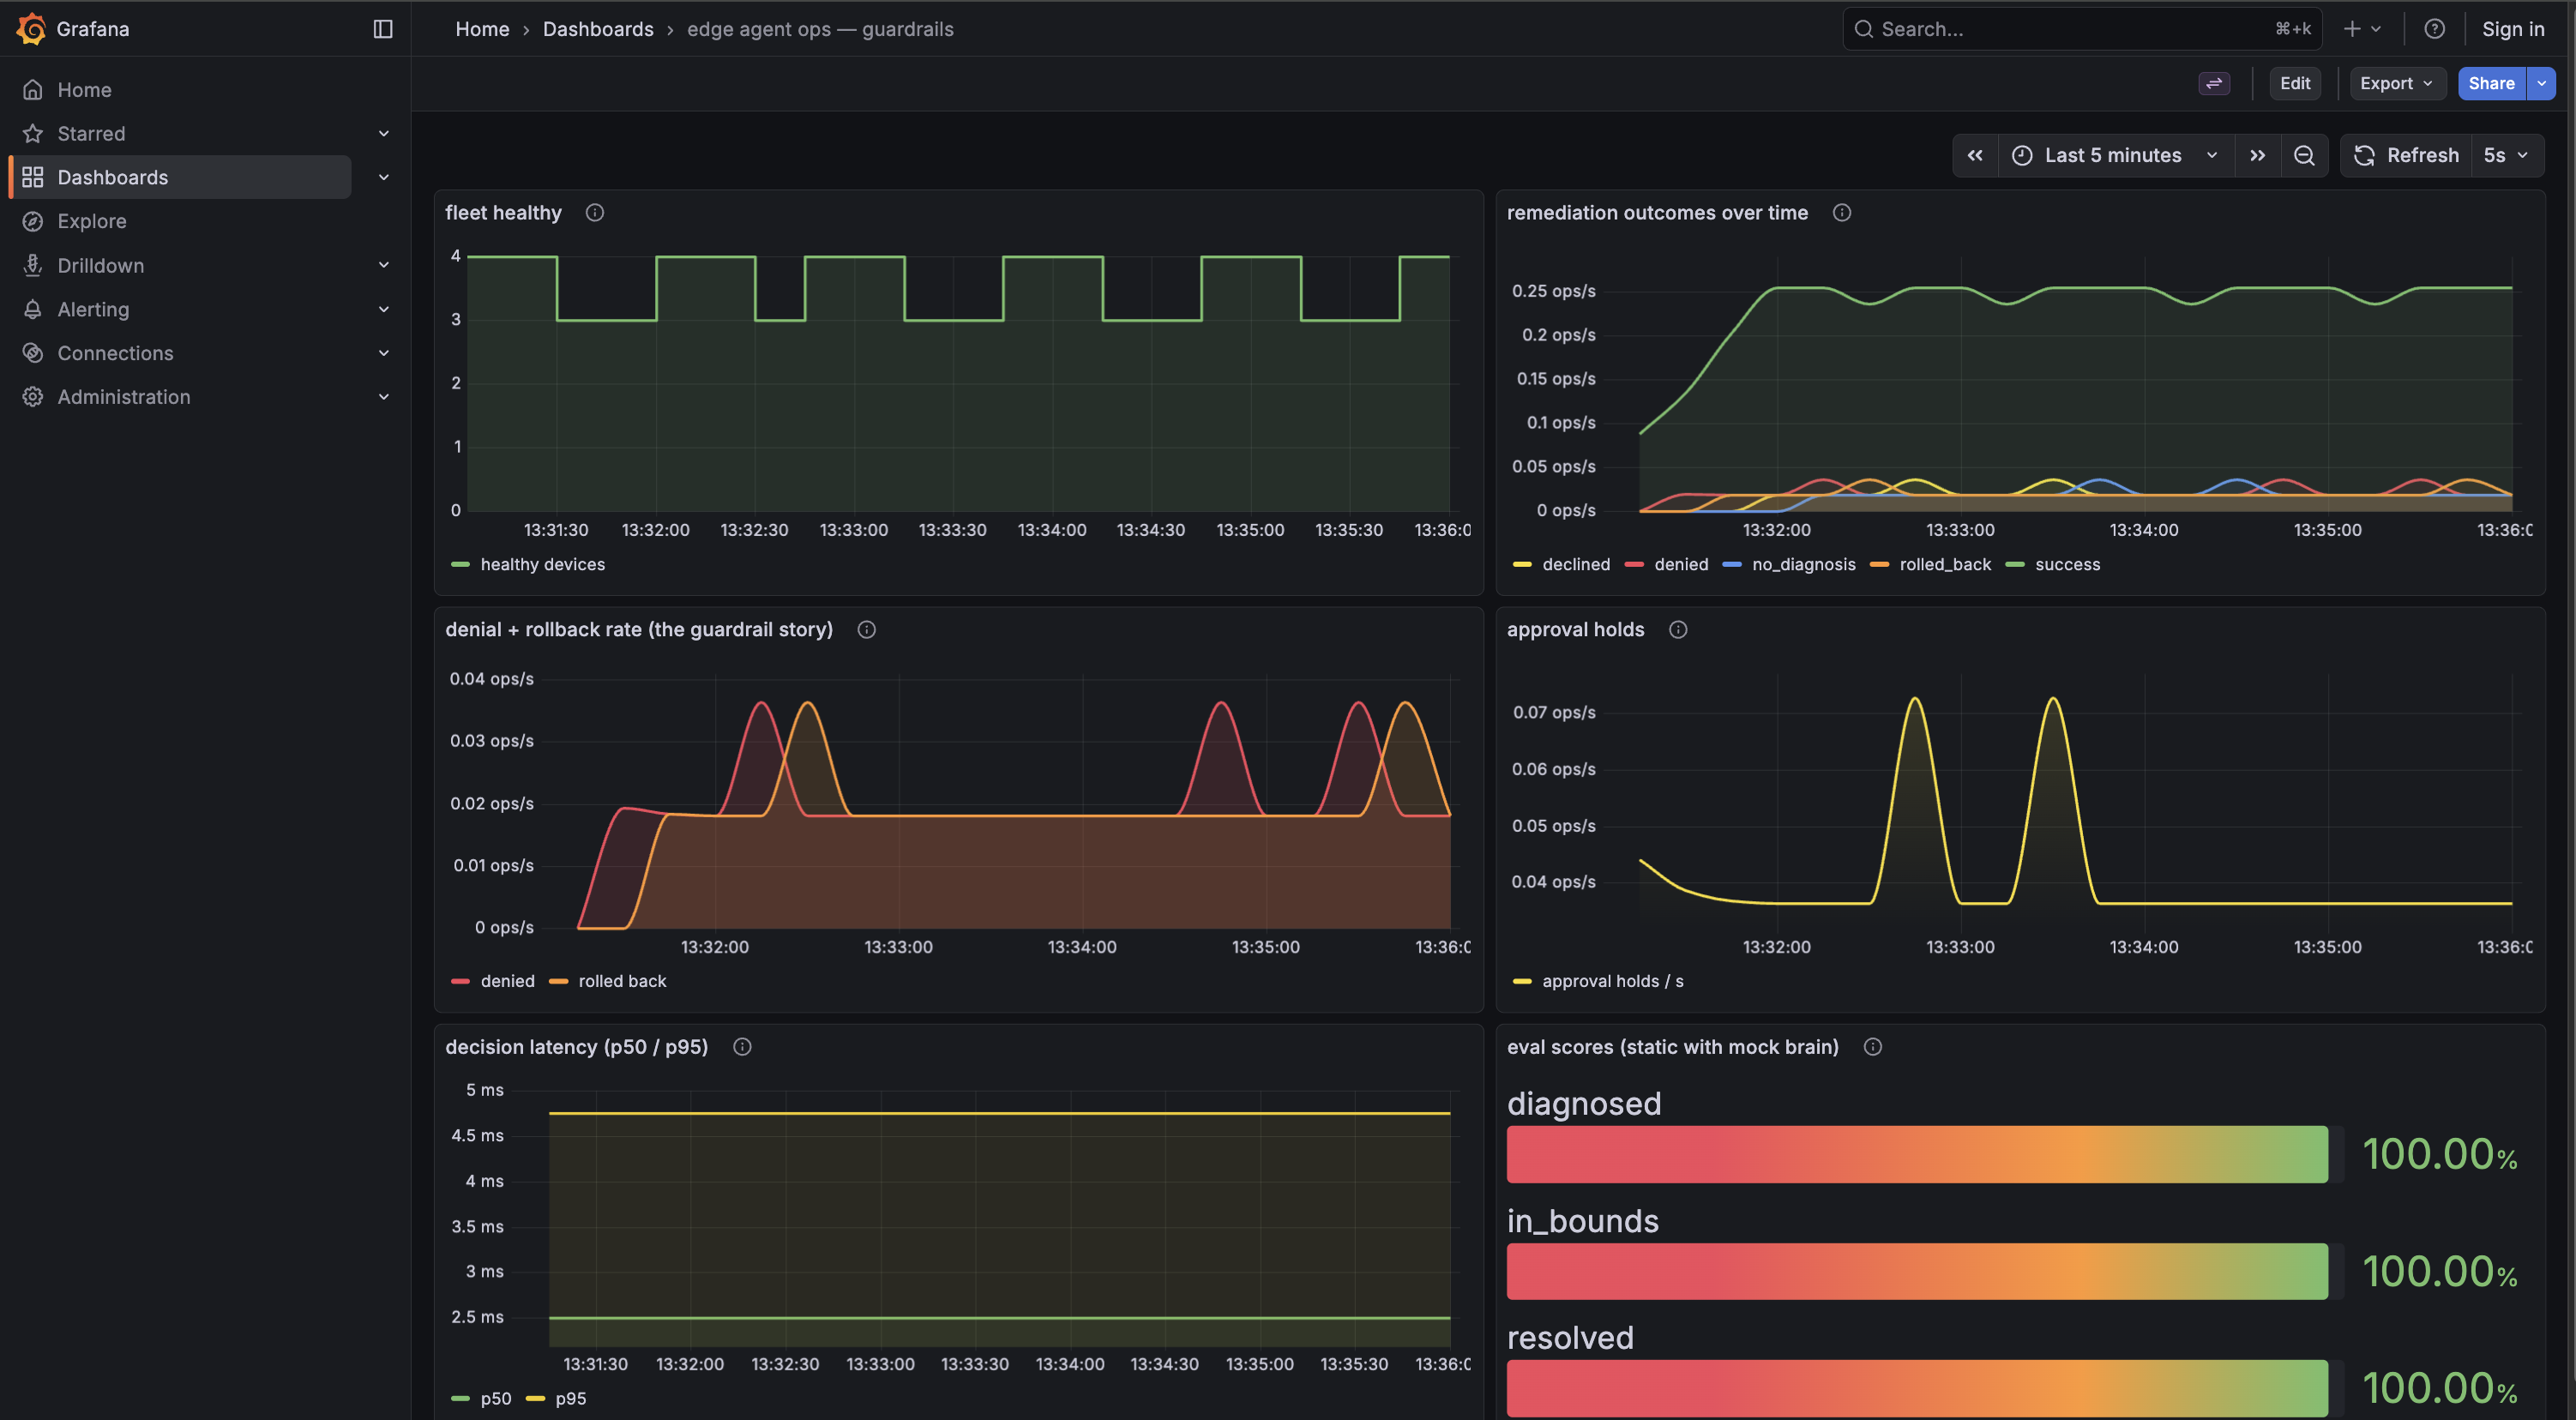
Task: Open Last 5 minutes time picker
Action: (x=2115, y=156)
